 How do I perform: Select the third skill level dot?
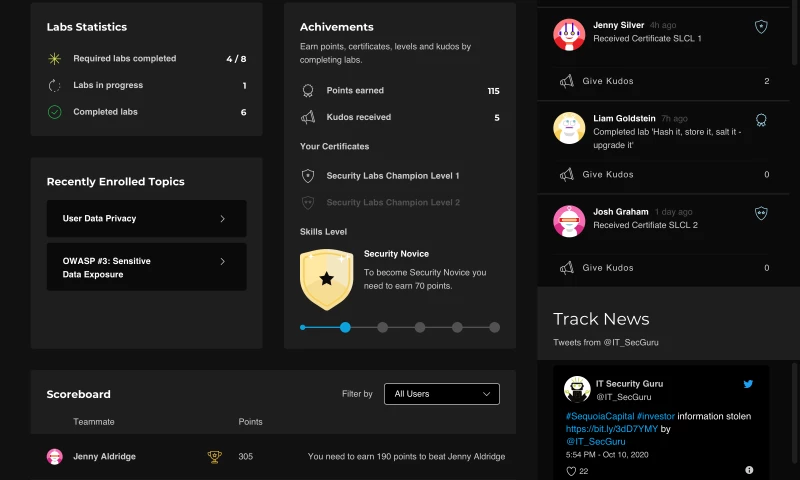(x=383, y=327)
